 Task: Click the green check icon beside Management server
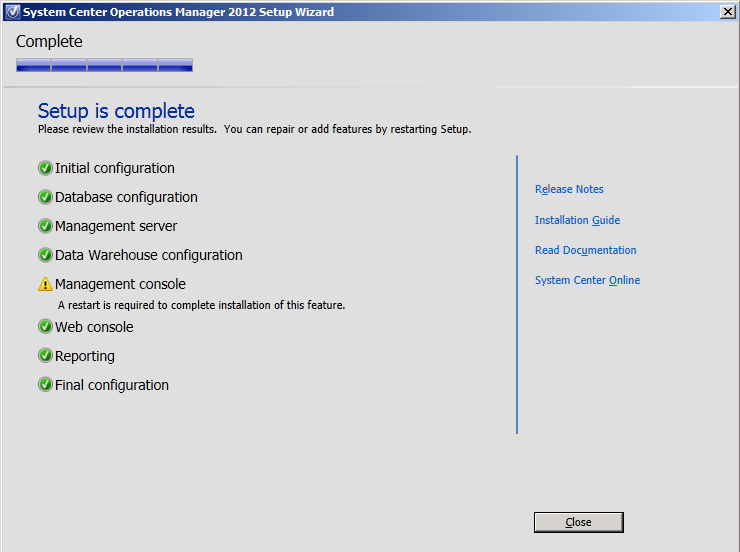pos(45,226)
